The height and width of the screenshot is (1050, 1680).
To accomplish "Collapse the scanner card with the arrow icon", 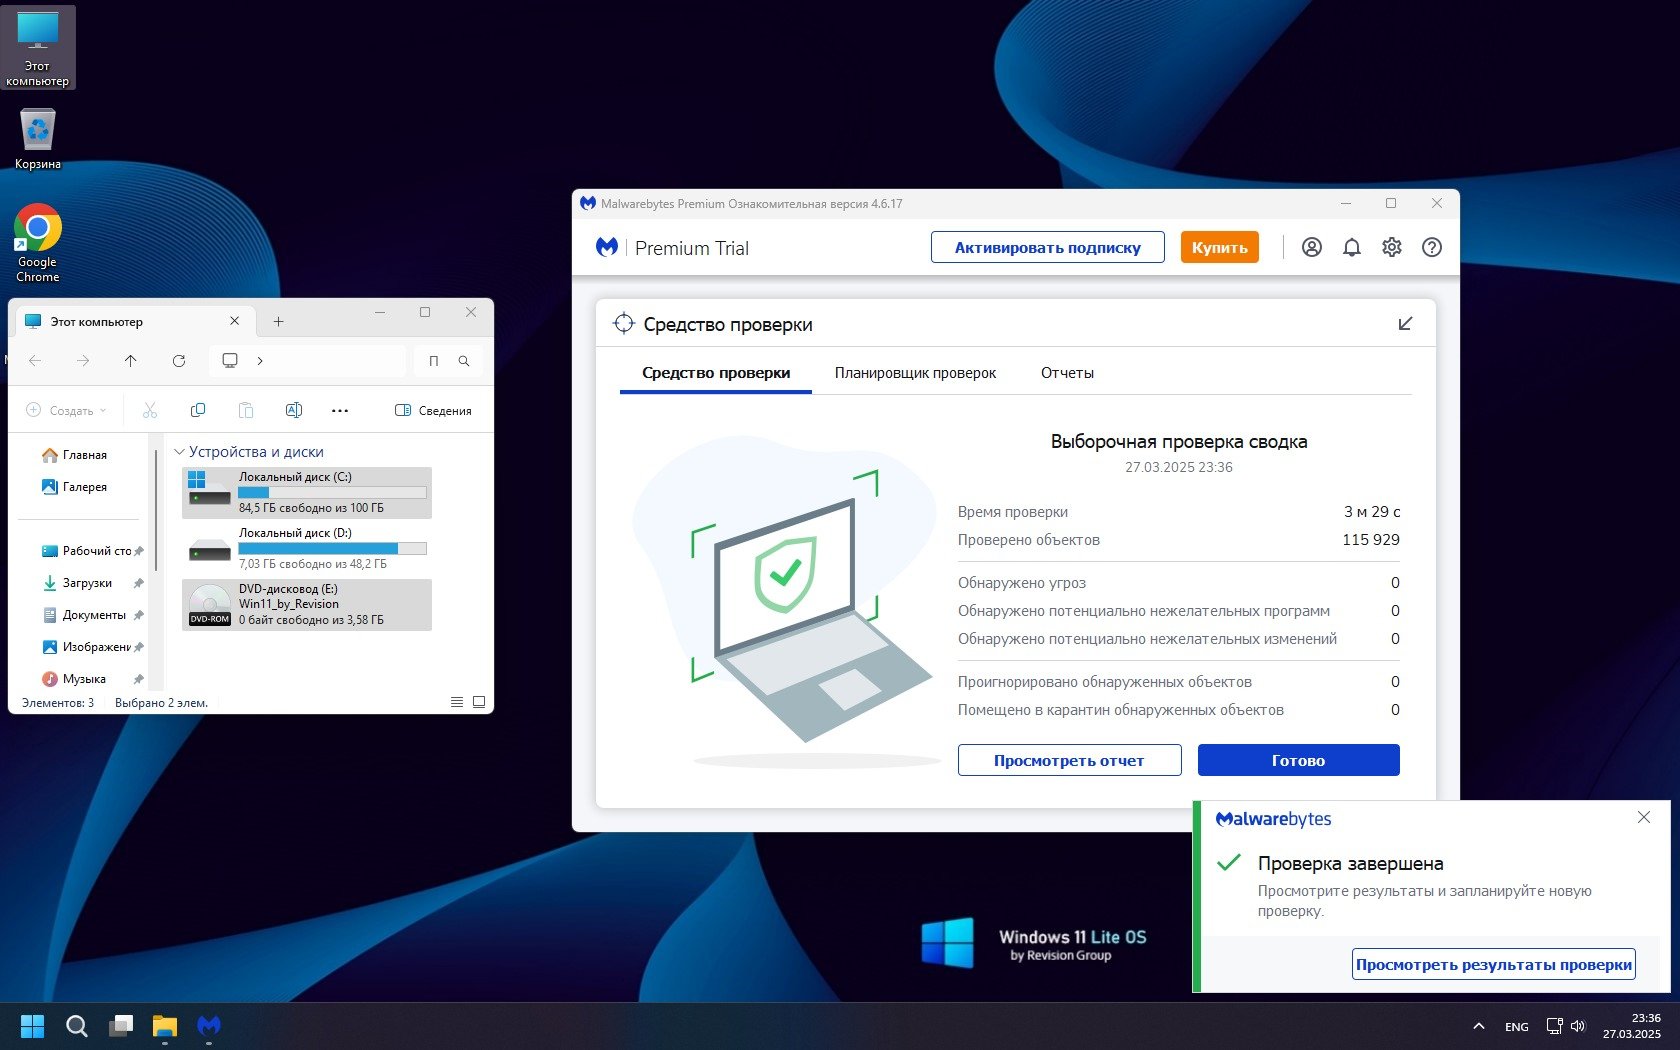I will (1405, 324).
